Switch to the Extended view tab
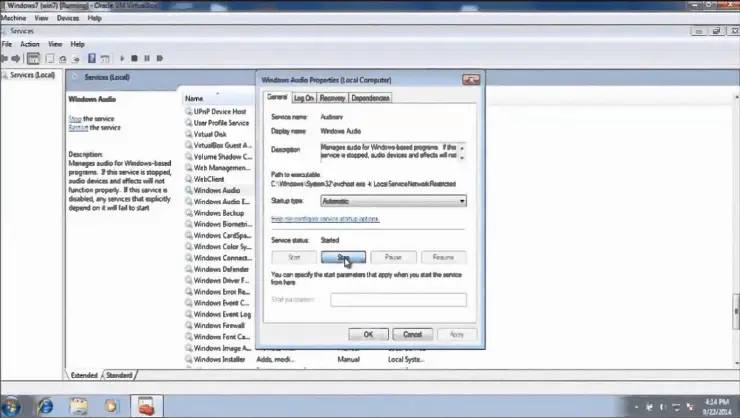Viewport: 740px width, 418px height. pos(84,376)
